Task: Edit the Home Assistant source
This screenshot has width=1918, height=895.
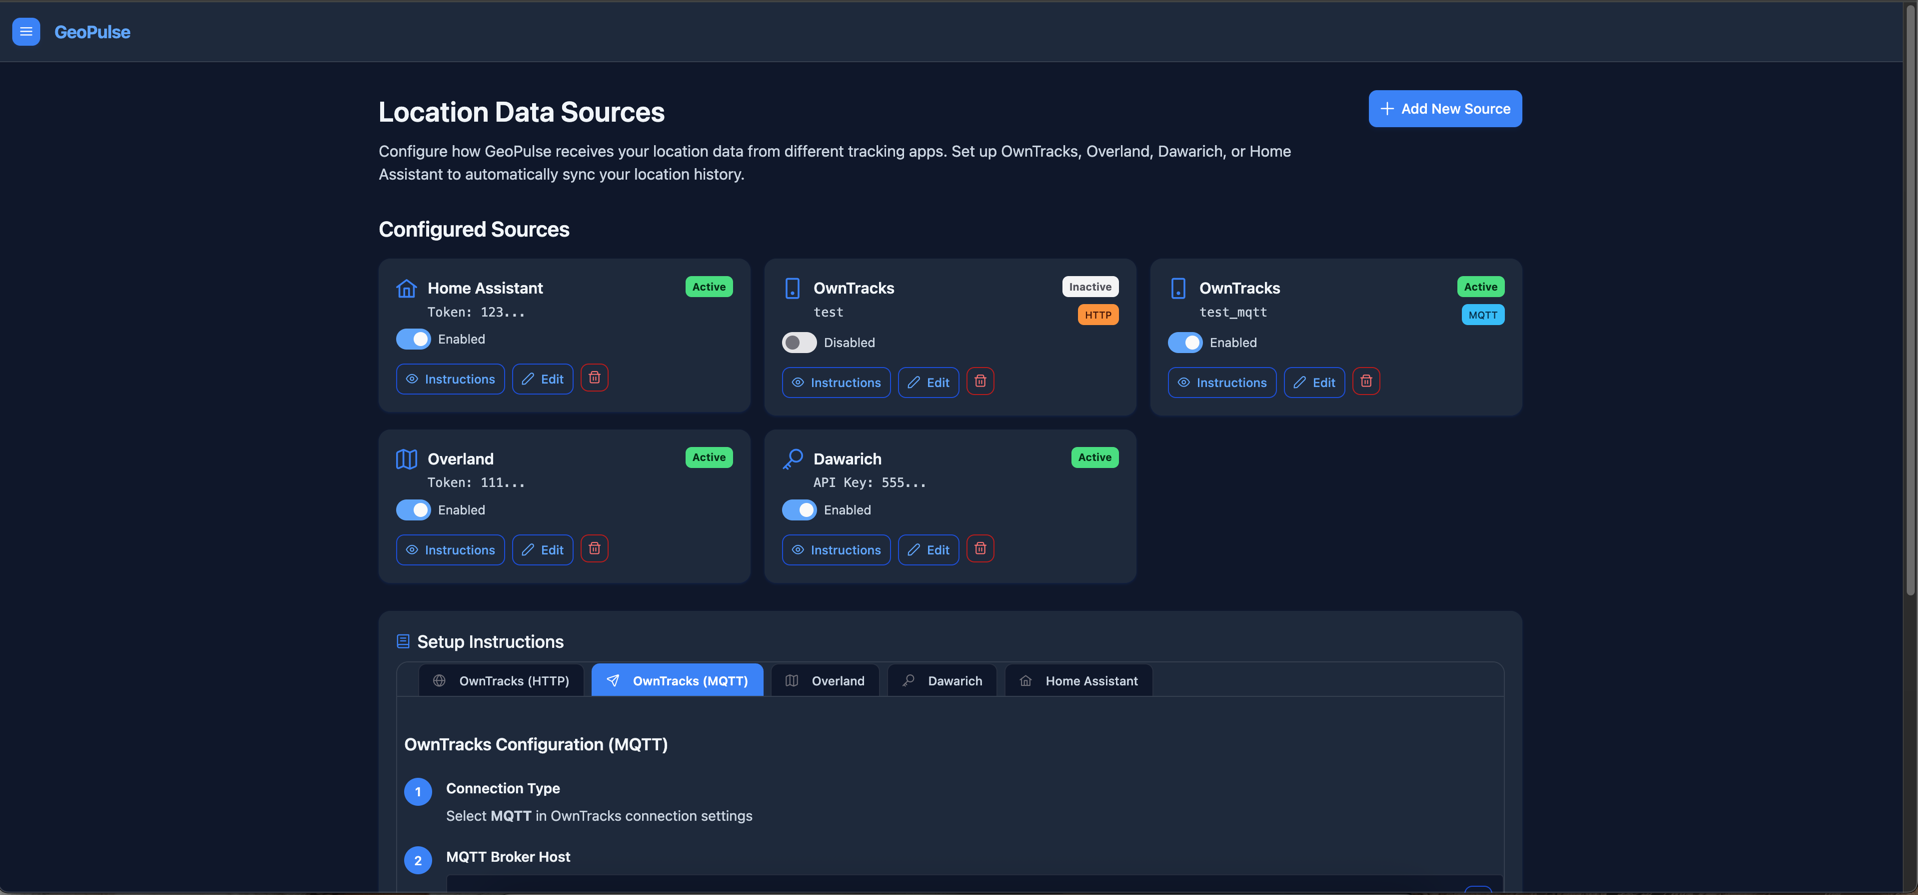Action: (x=543, y=379)
